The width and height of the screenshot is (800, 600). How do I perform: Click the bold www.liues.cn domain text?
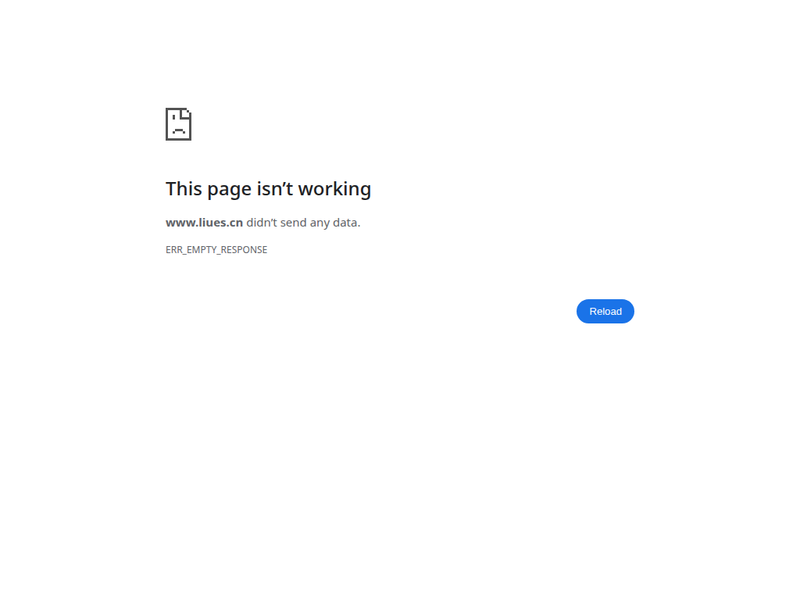pos(204,222)
